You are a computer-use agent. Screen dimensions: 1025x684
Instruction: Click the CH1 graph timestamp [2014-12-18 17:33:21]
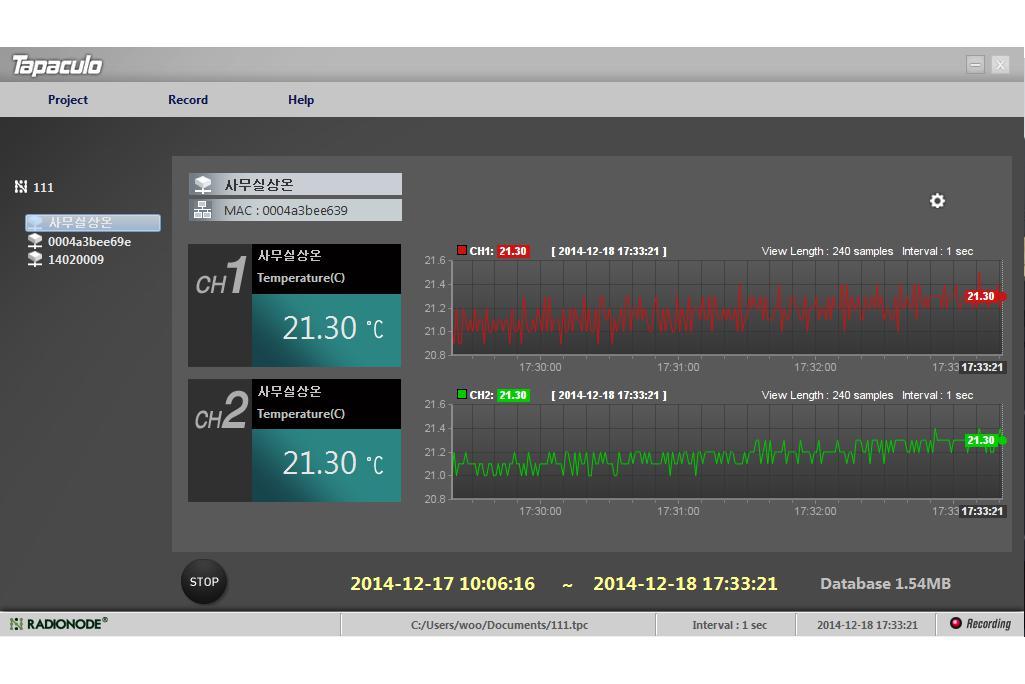tap(609, 251)
